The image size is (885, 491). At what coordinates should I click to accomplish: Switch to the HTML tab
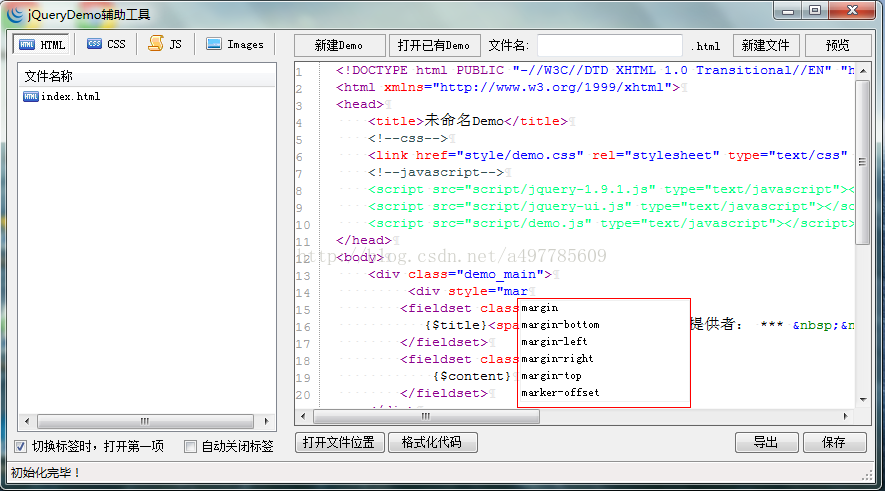(41, 45)
